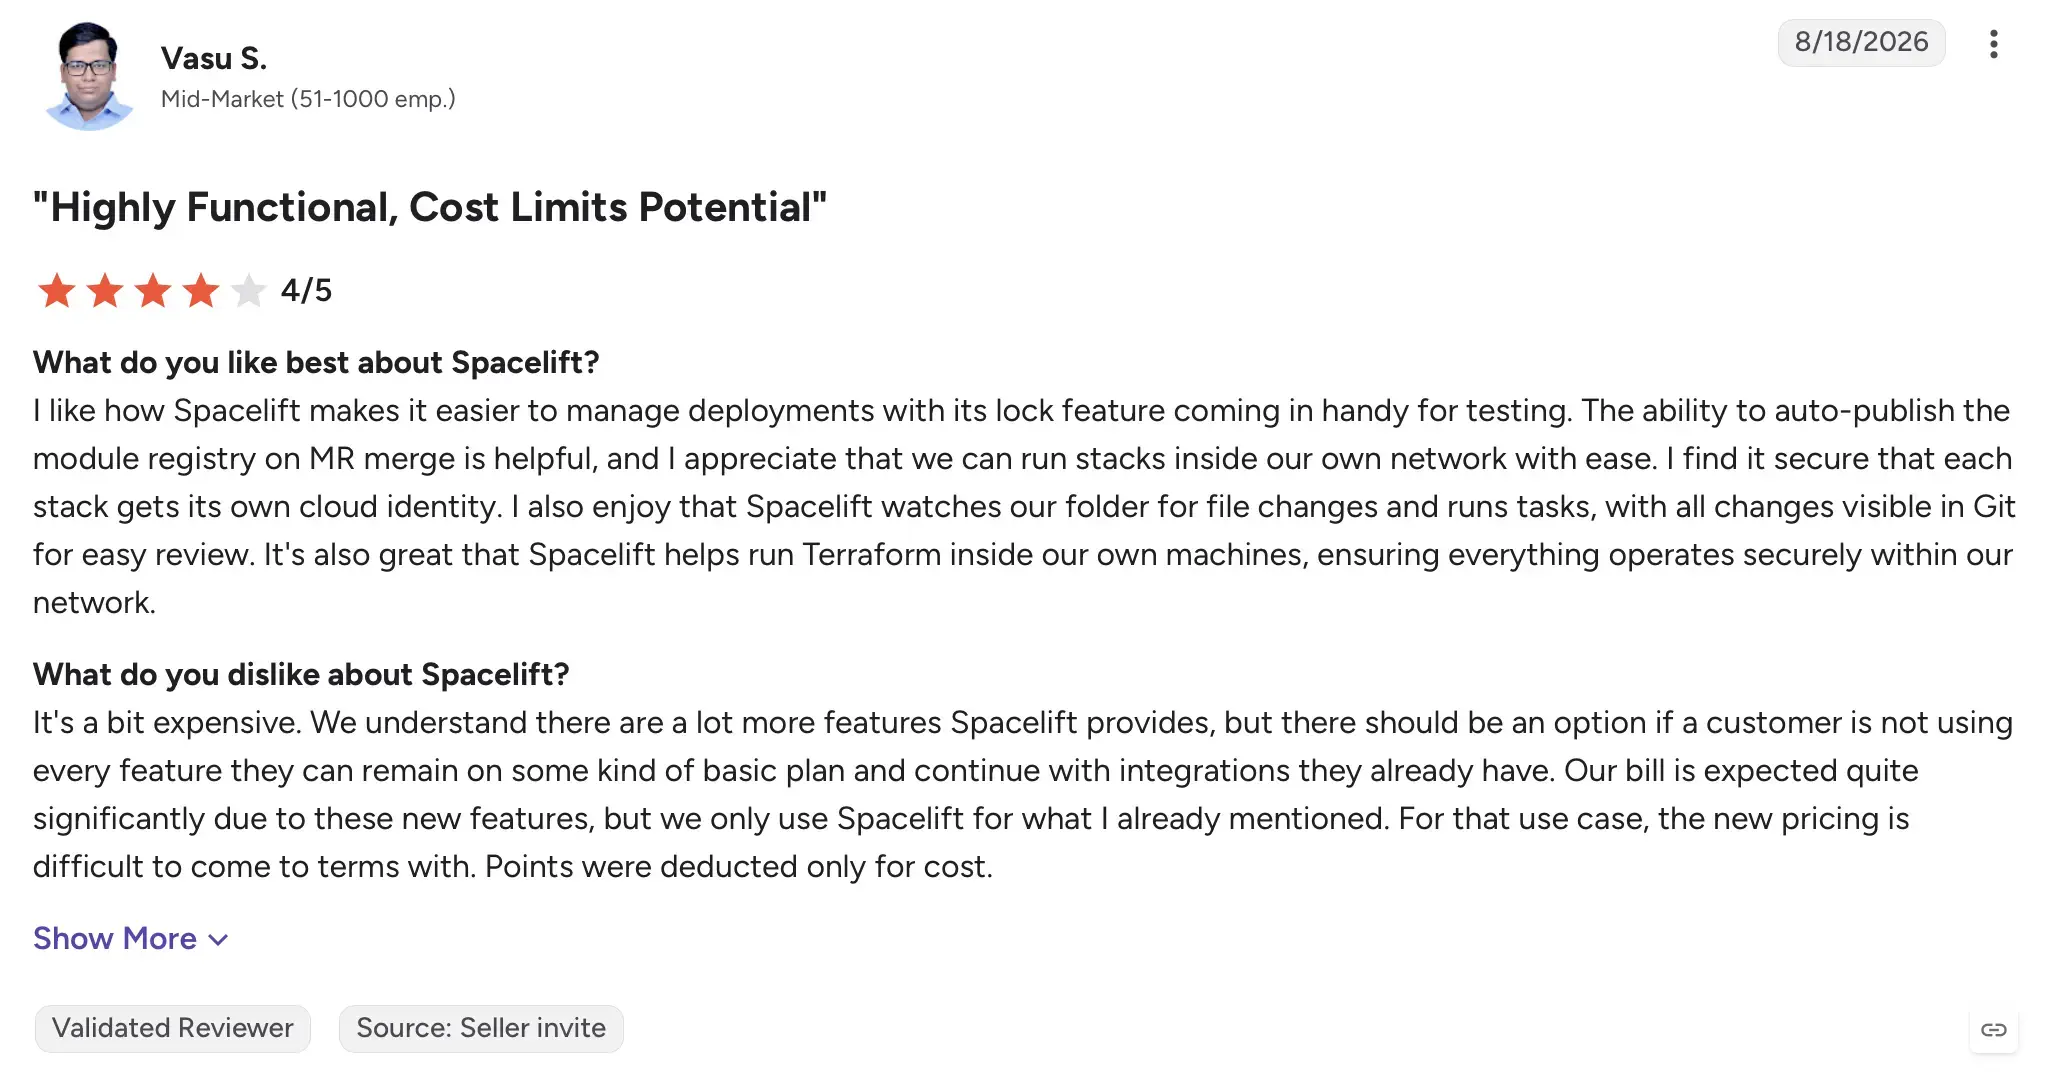This screenshot has height=1076, width=2050.
Task: Click the Validated Reviewer badge
Action: [x=173, y=1029]
